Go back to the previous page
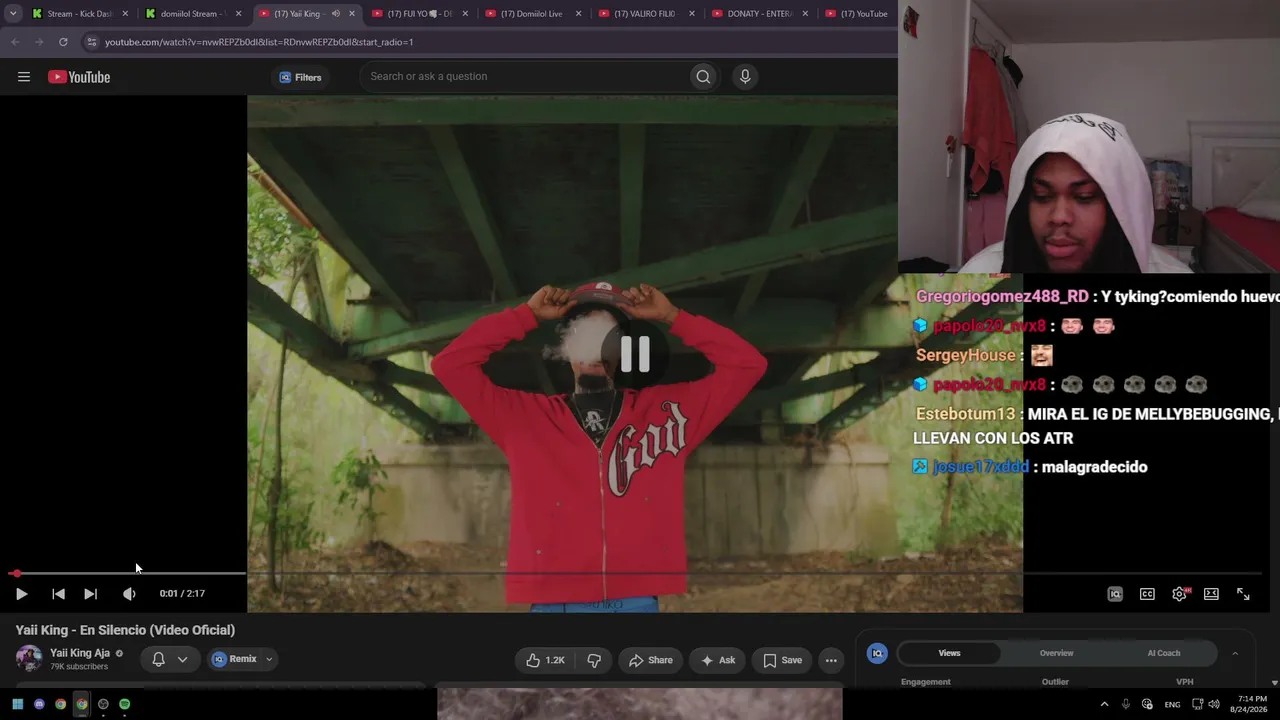This screenshot has height=720, width=1280. tap(15, 42)
